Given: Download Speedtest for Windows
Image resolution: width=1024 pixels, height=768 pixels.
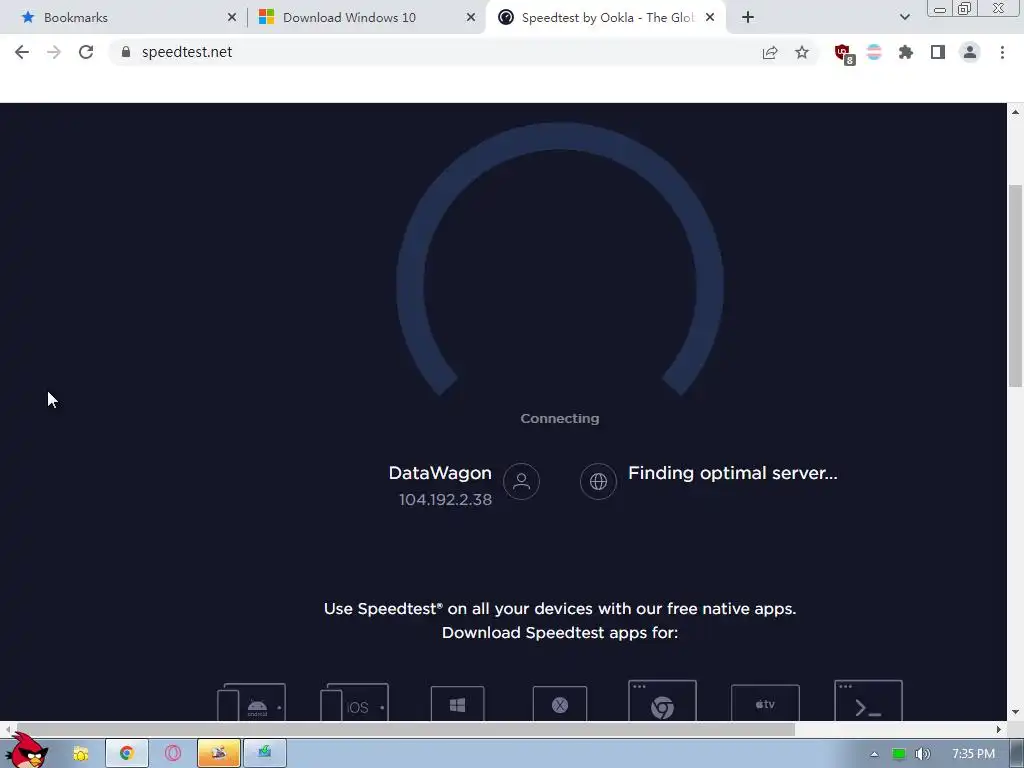Looking at the screenshot, I should point(458,704).
